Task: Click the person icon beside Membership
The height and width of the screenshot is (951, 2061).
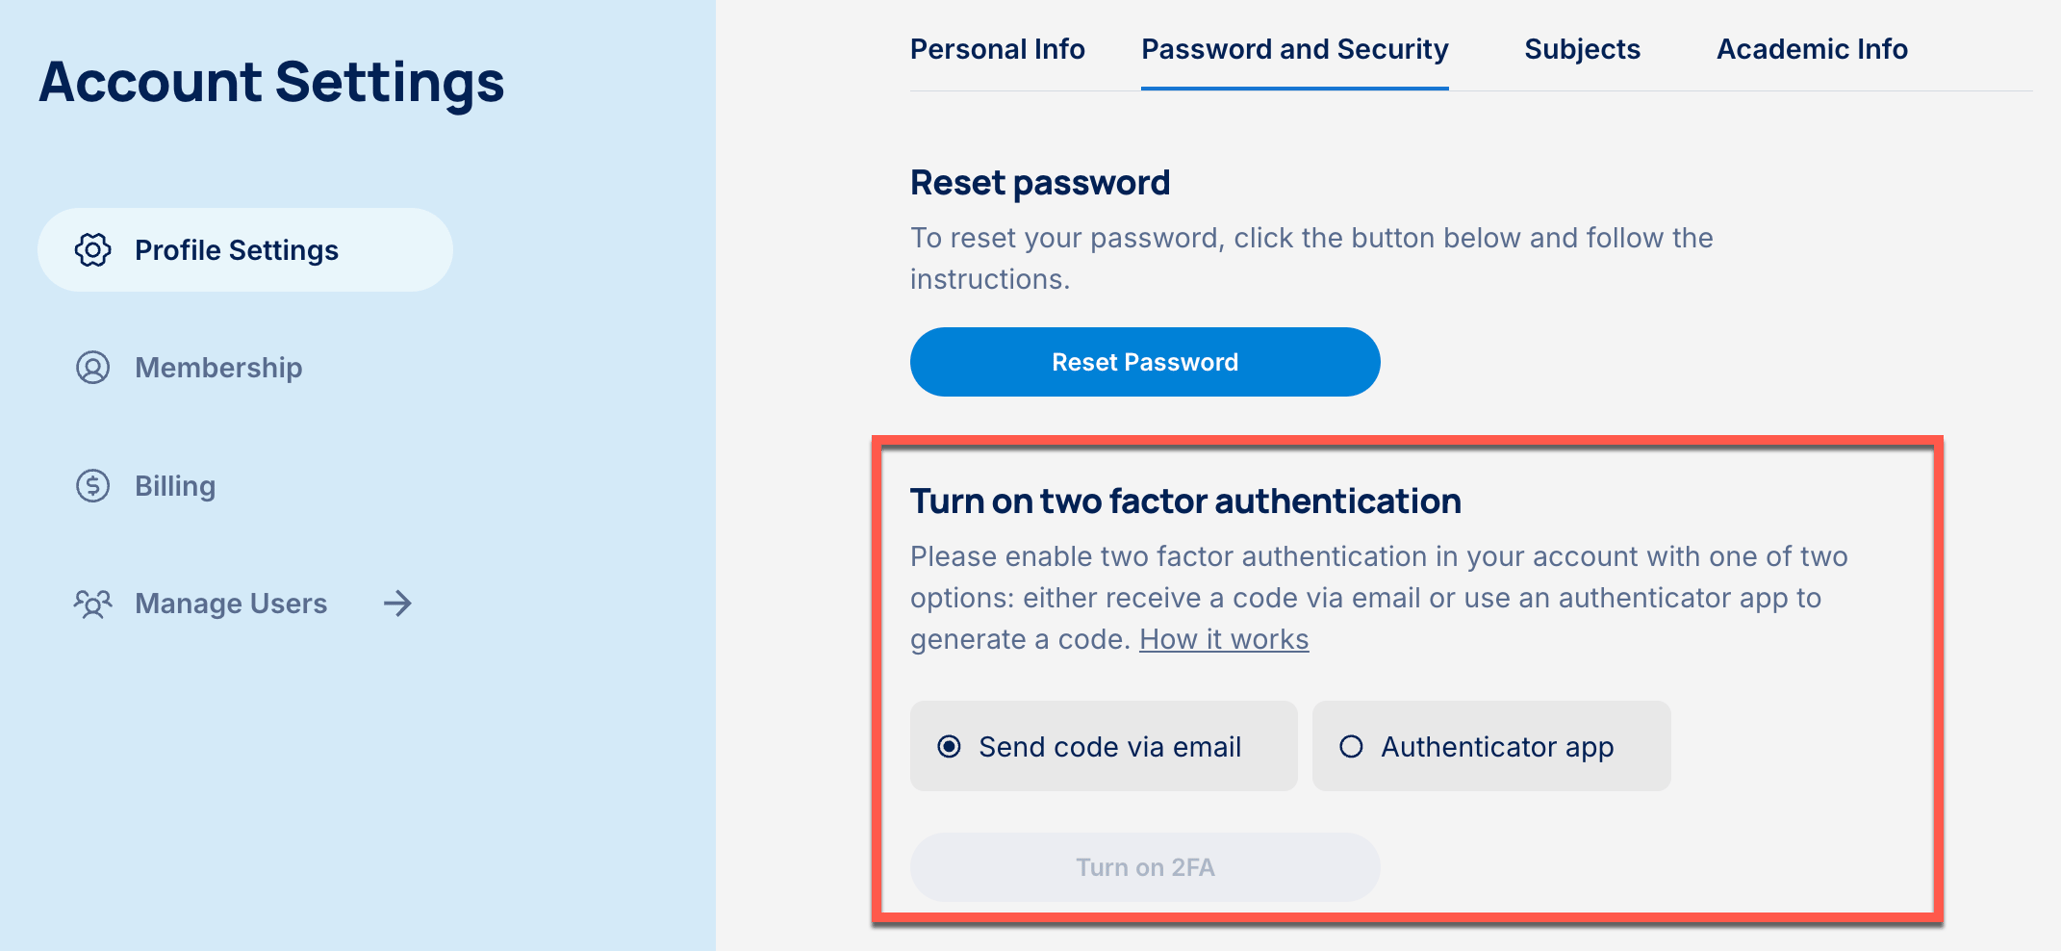Action: [x=92, y=368]
